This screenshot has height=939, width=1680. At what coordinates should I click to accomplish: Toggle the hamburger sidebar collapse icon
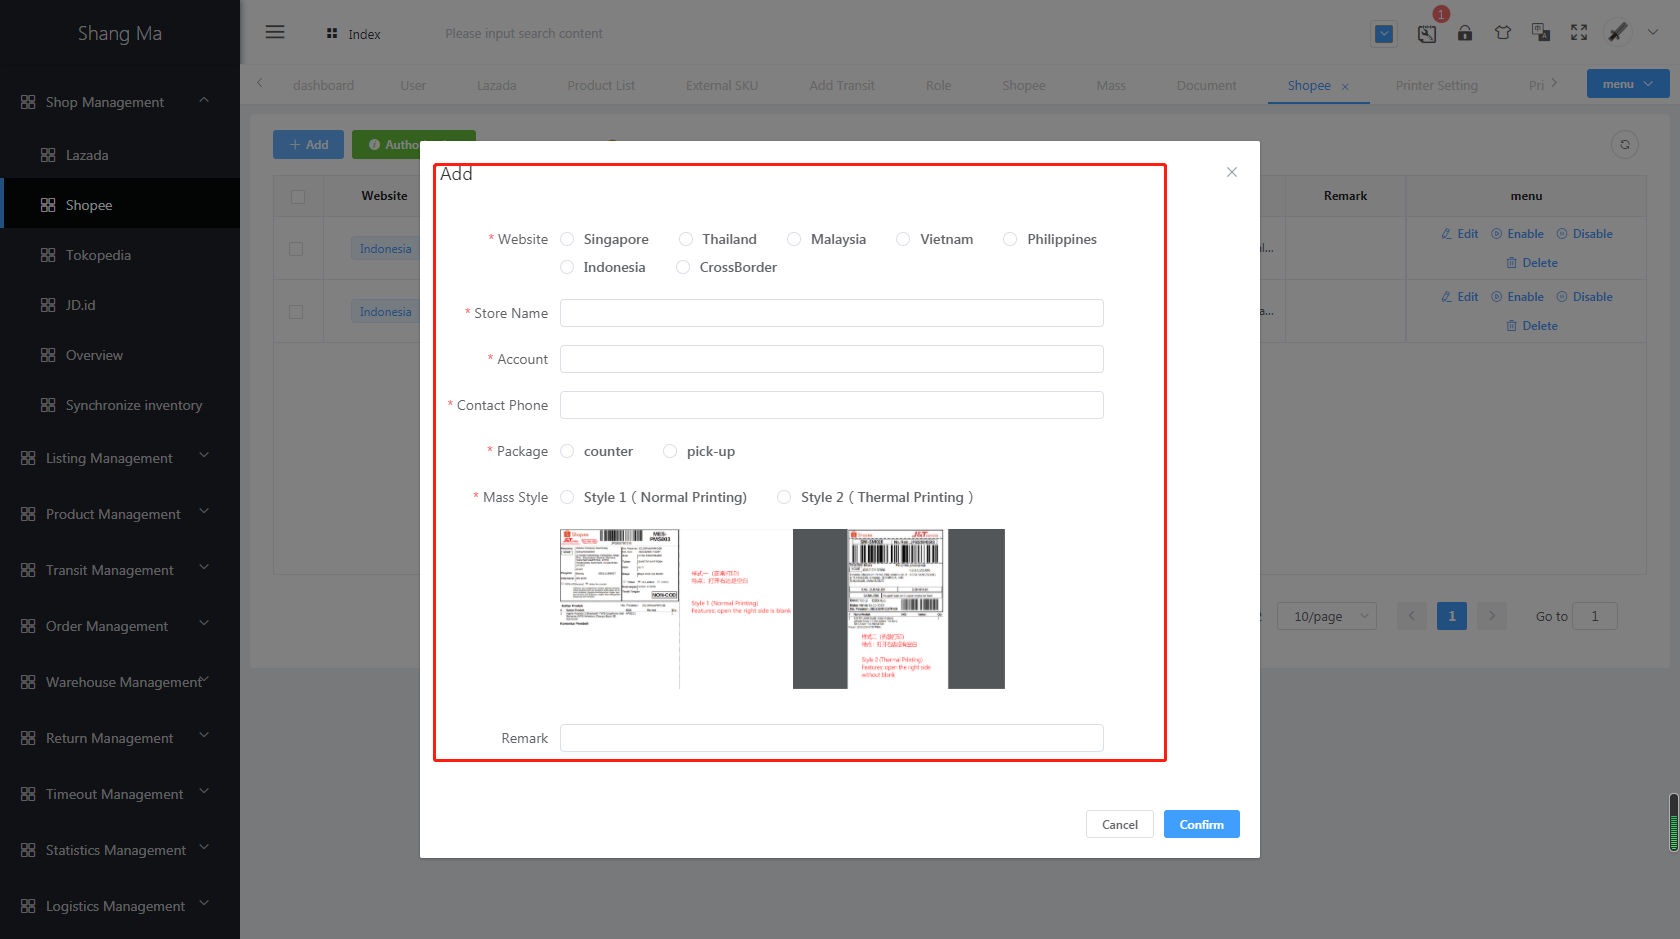pos(275,32)
